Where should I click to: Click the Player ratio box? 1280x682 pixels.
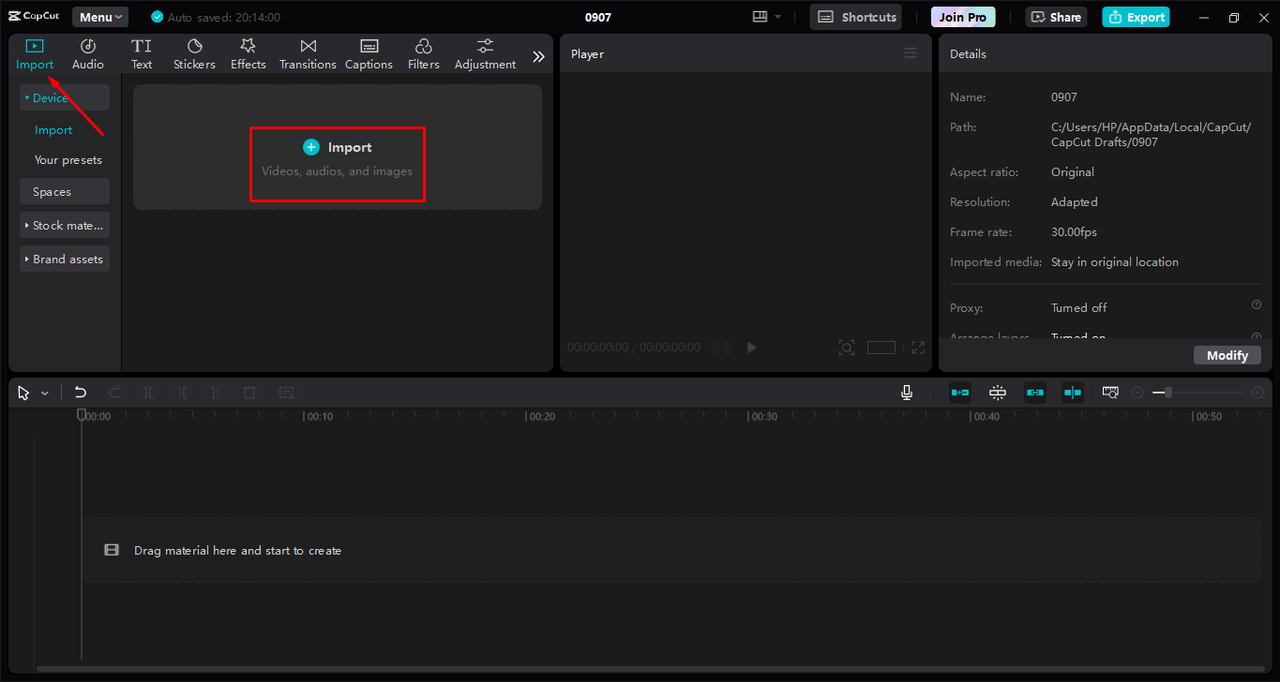(x=881, y=348)
